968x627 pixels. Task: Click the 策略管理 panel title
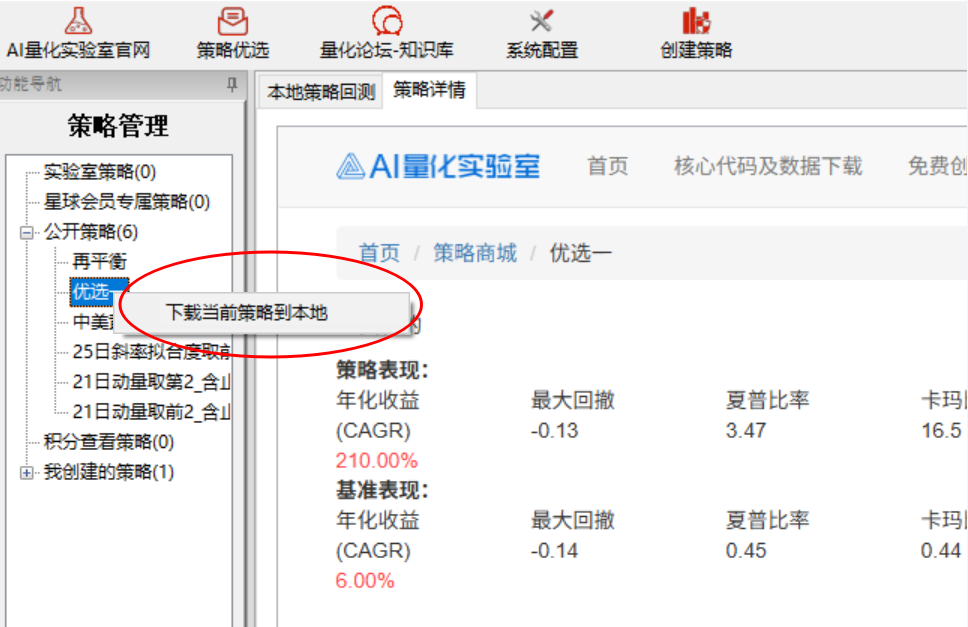118,126
